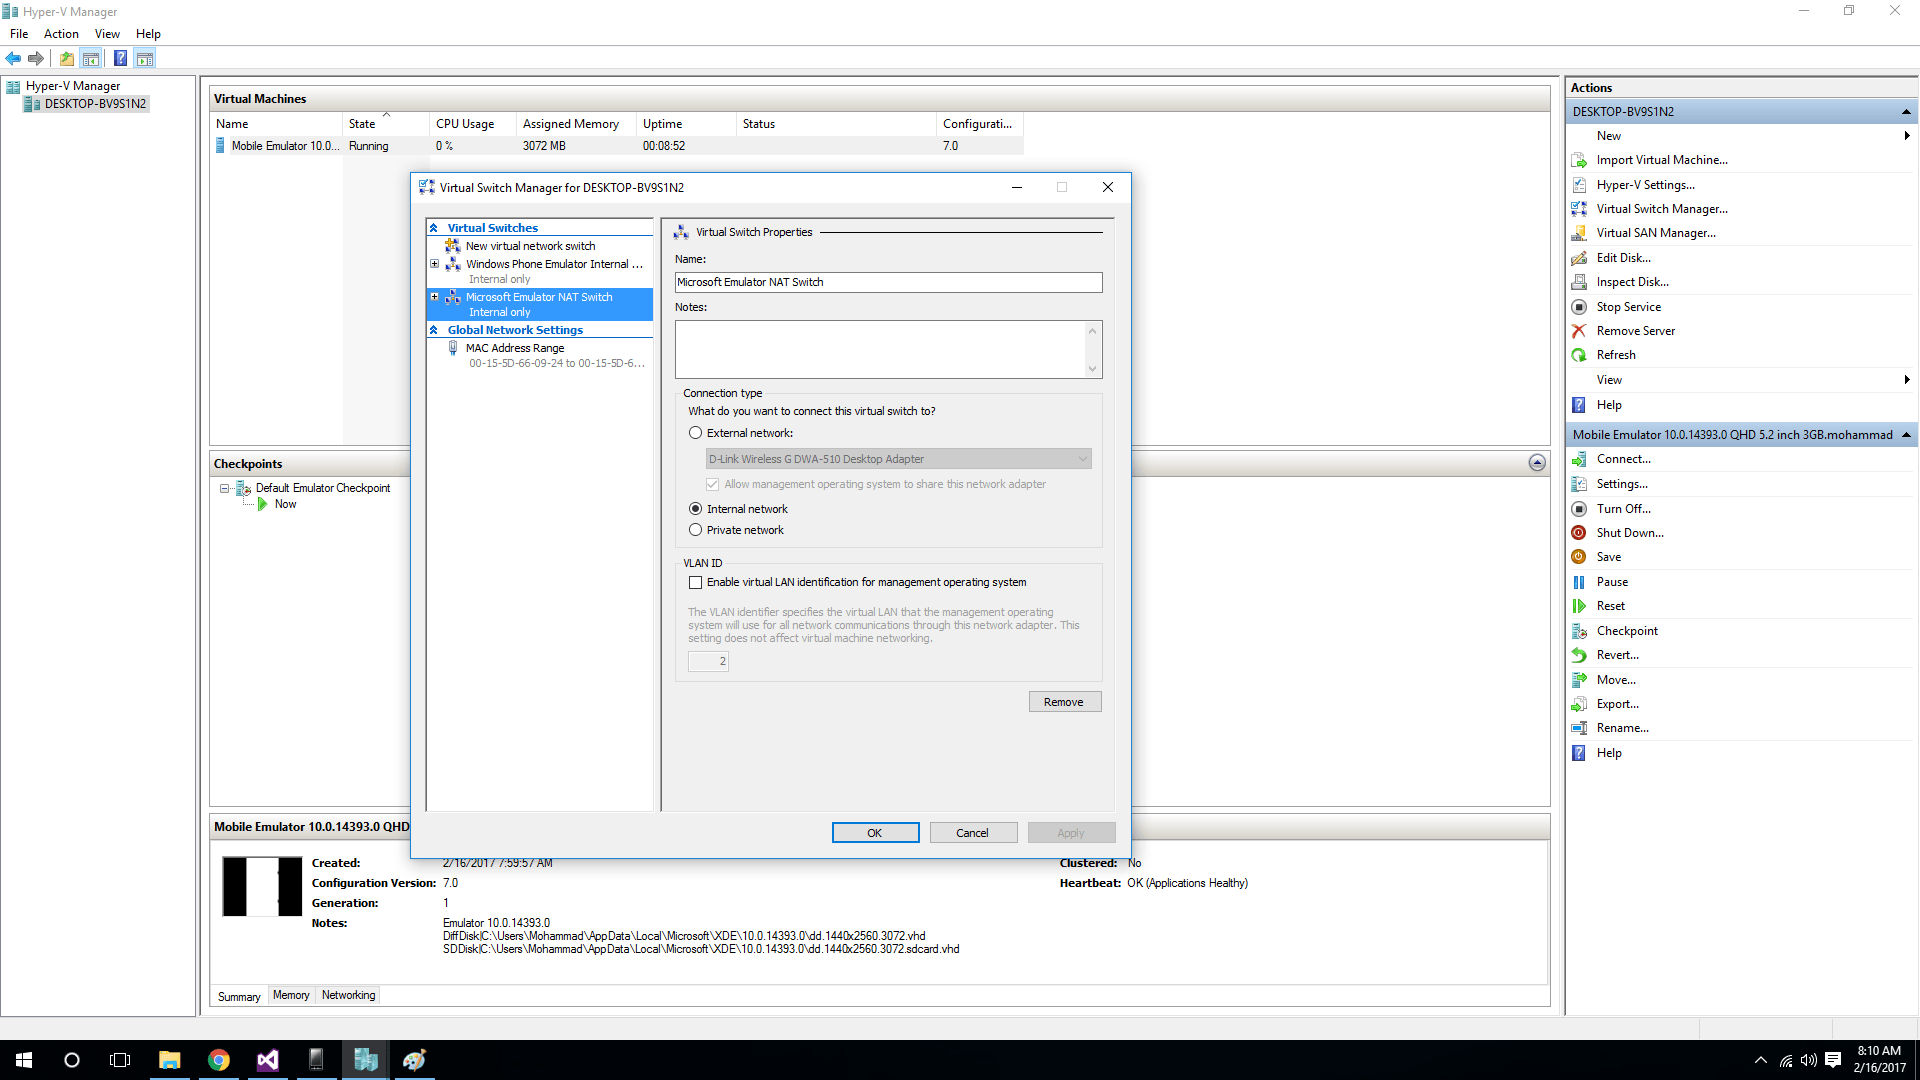
Task: Enable VLAN identification for management OS
Action: pos(695,582)
